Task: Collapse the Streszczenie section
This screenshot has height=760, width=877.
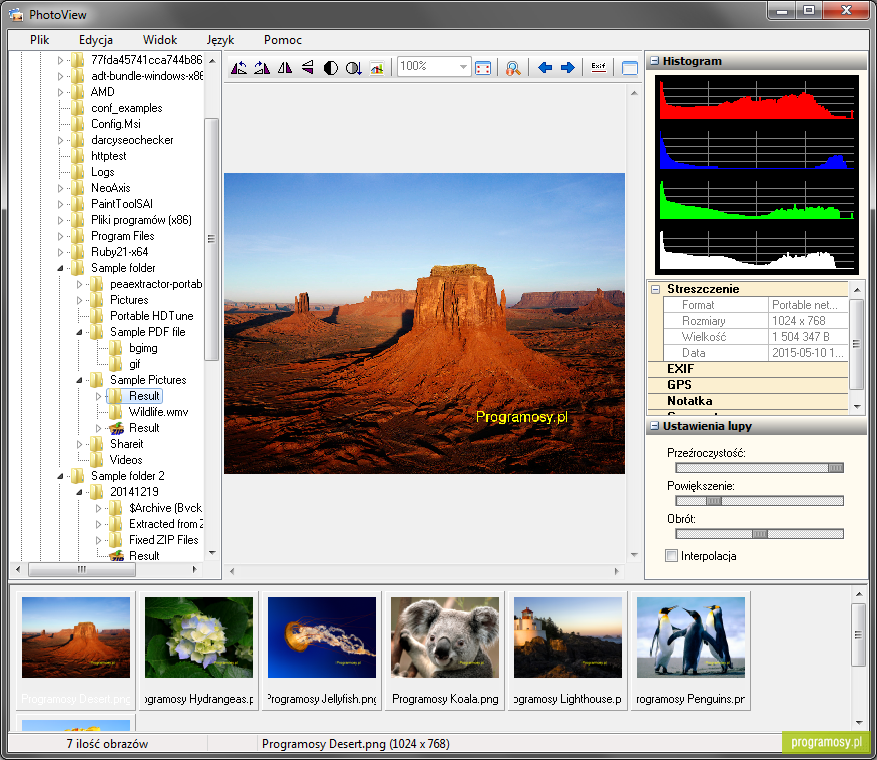Action: (x=656, y=289)
